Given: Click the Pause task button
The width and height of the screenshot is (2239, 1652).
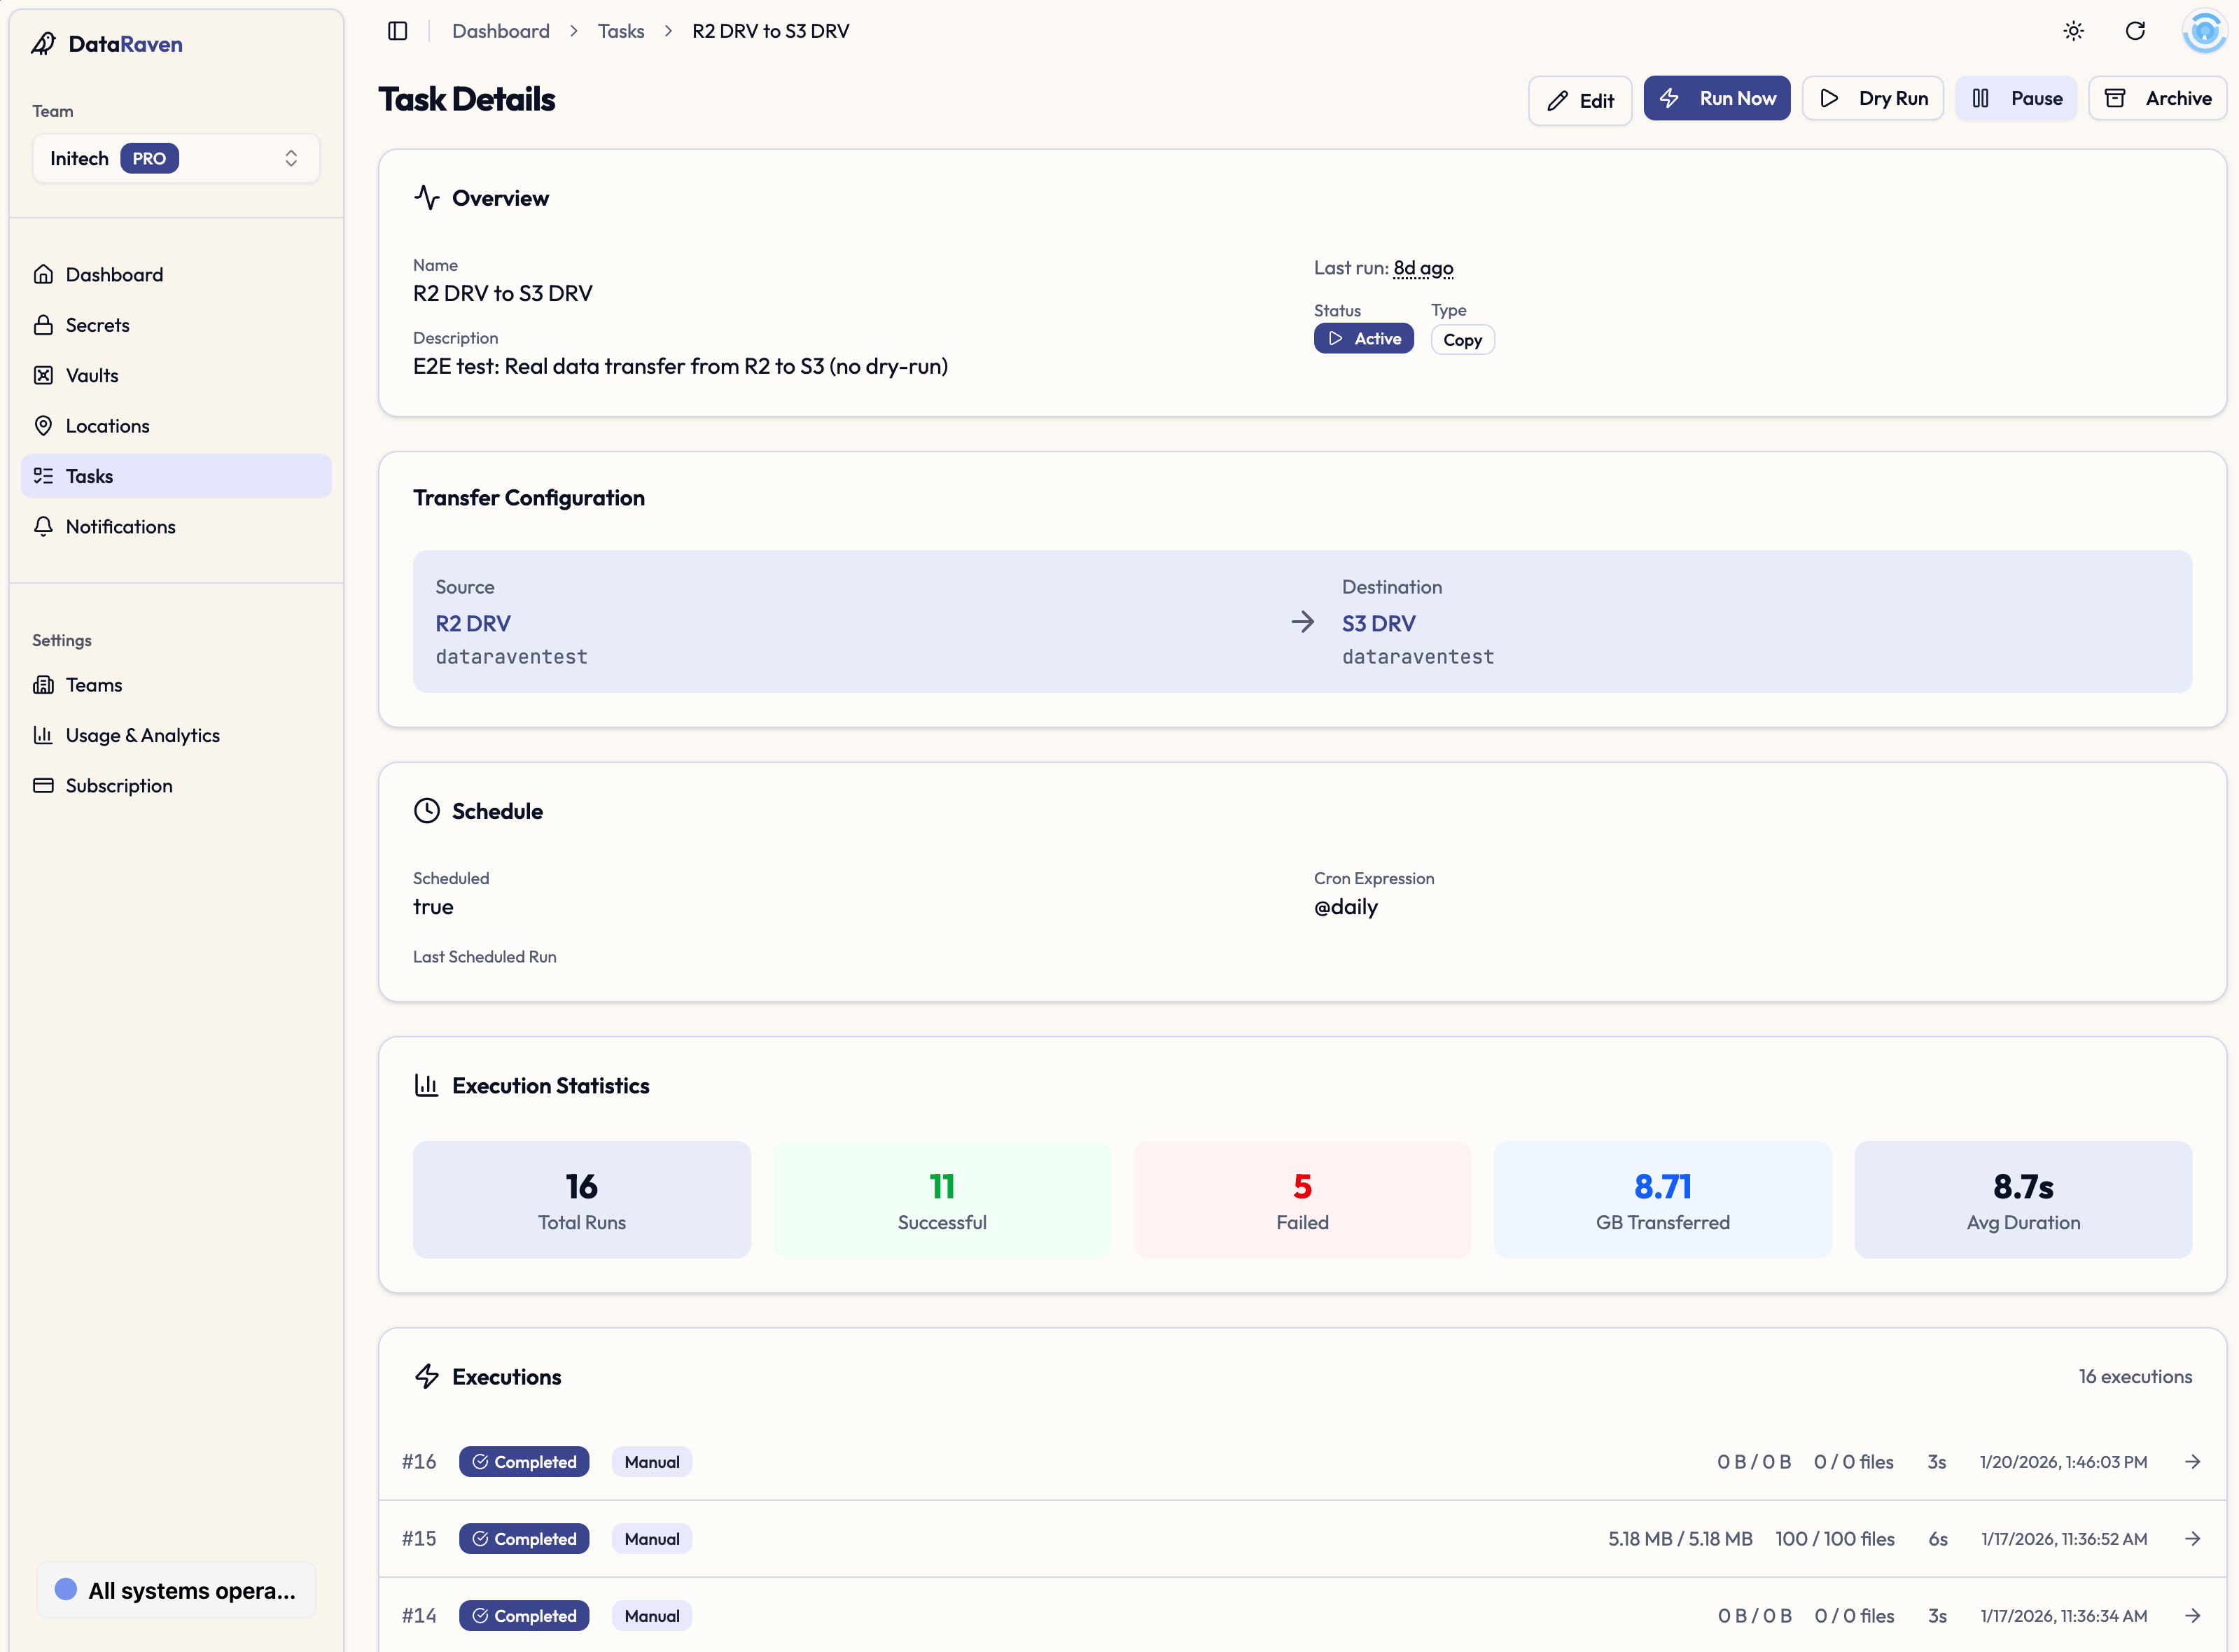Looking at the screenshot, I should coord(2016,98).
